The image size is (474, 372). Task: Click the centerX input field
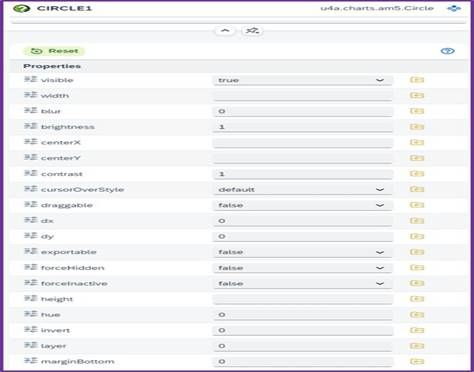pyautogui.click(x=303, y=143)
